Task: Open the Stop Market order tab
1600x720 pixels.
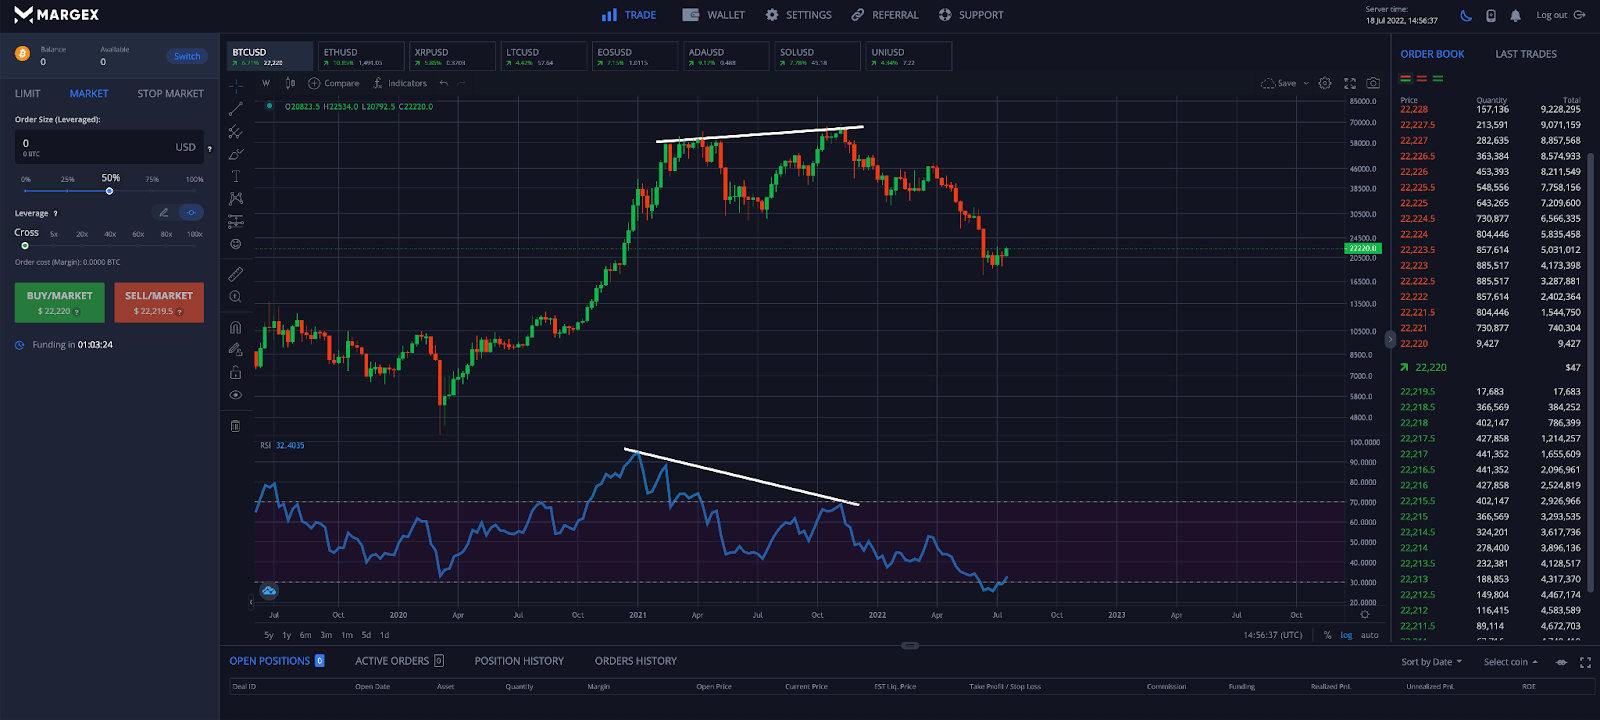Action: click(x=170, y=94)
